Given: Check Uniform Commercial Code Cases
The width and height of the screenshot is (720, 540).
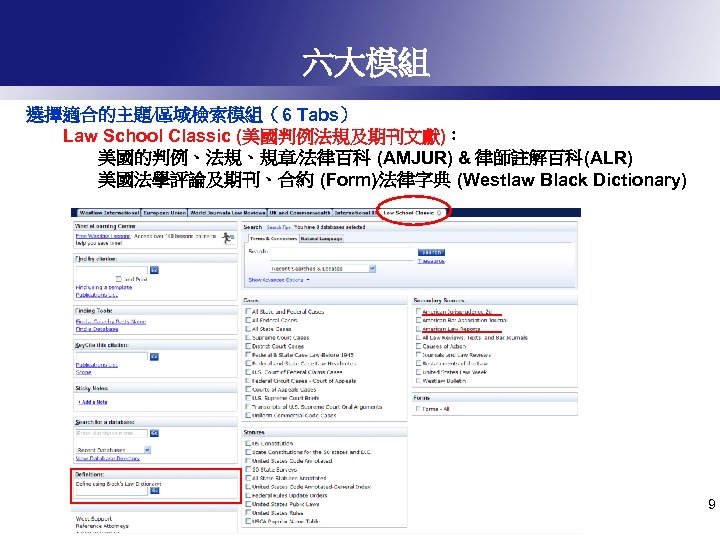Looking at the screenshot, I should coord(248,415).
